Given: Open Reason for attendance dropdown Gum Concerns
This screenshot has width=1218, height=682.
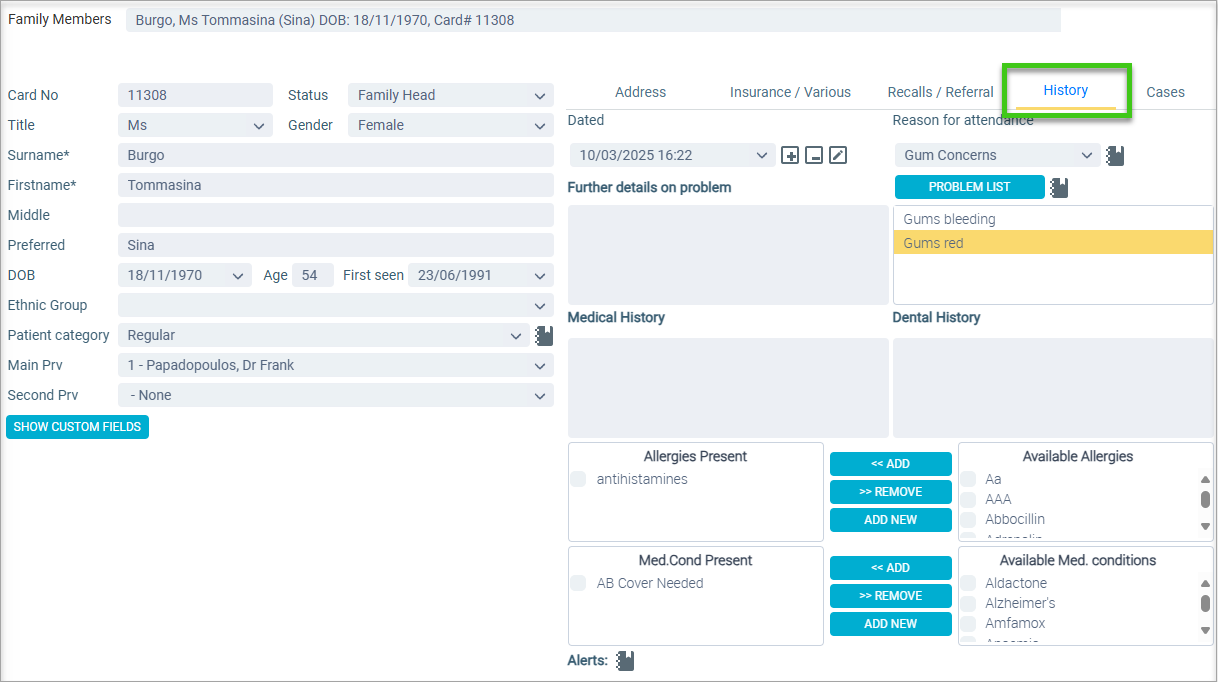Looking at the screenshot, I should click(997, 155).
